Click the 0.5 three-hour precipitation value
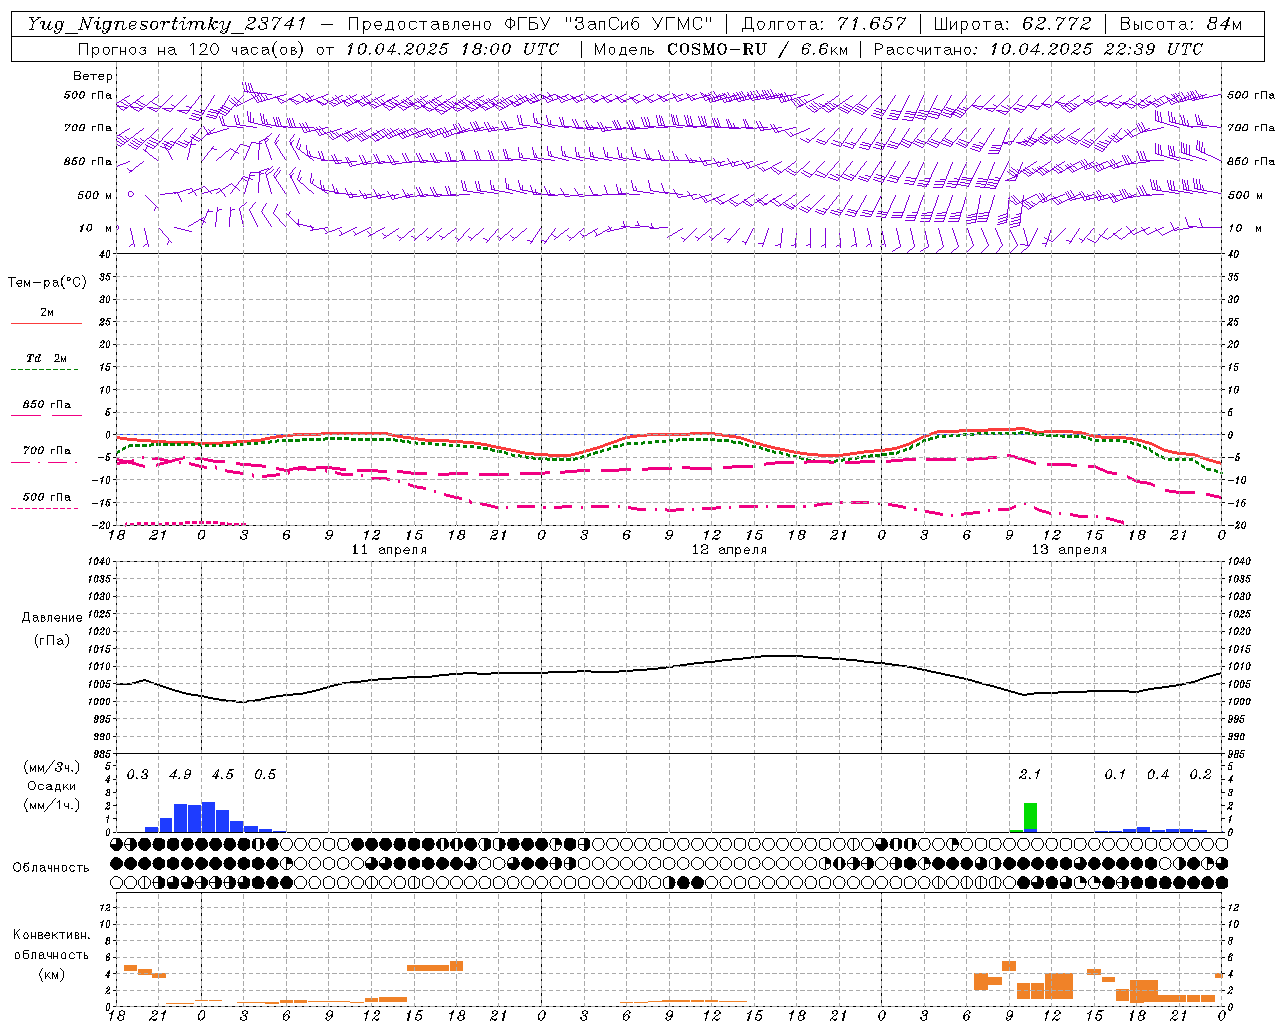 265,775
